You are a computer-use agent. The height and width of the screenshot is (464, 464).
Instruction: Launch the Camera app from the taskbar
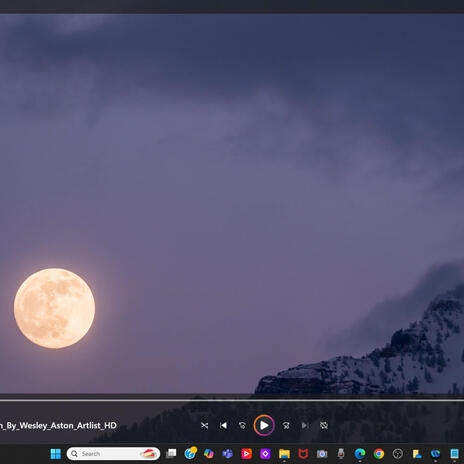[322, 454]
